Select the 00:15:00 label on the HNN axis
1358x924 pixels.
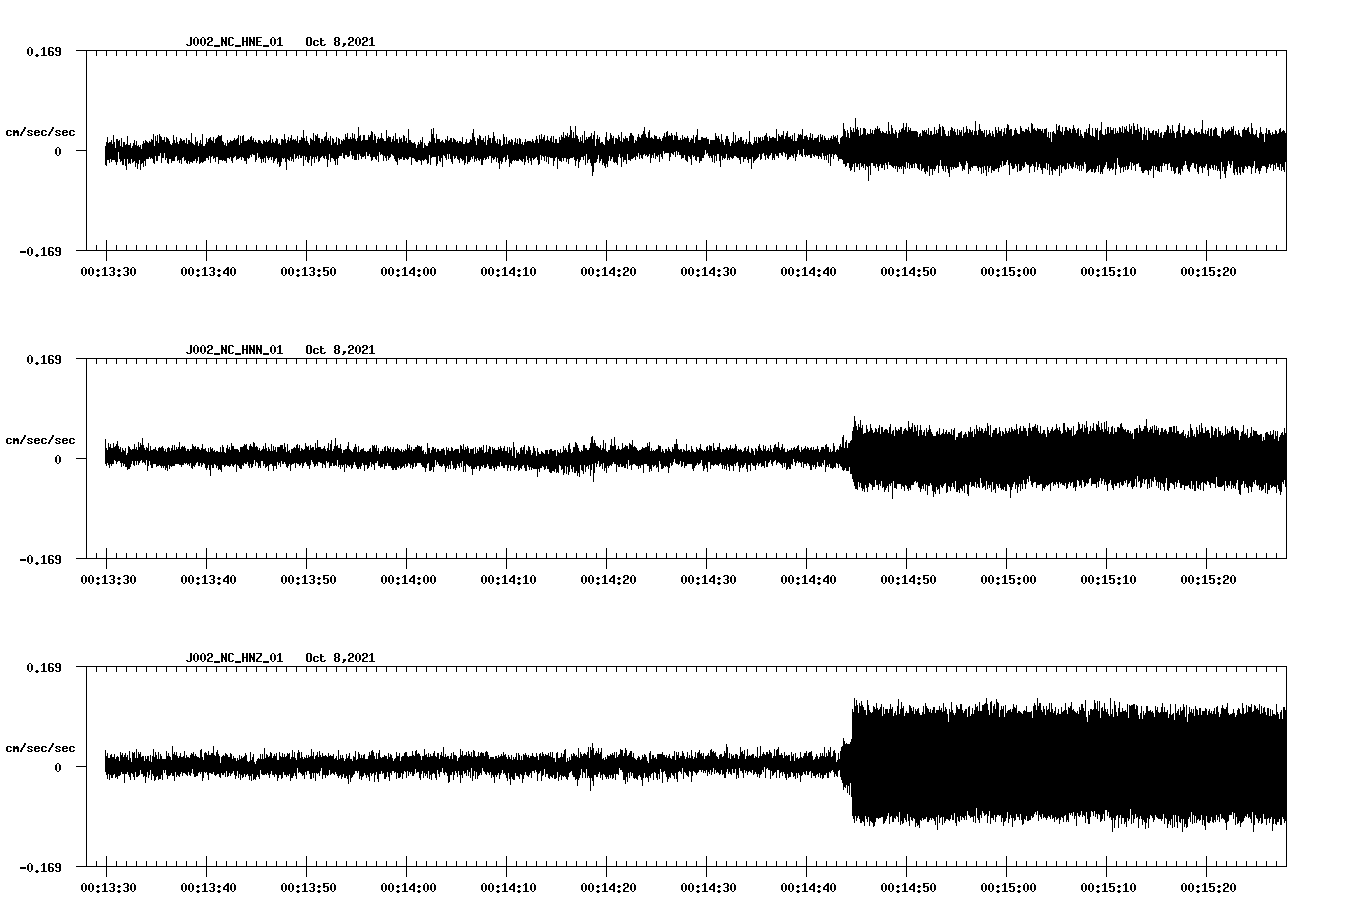click(x=1008, y=580)
